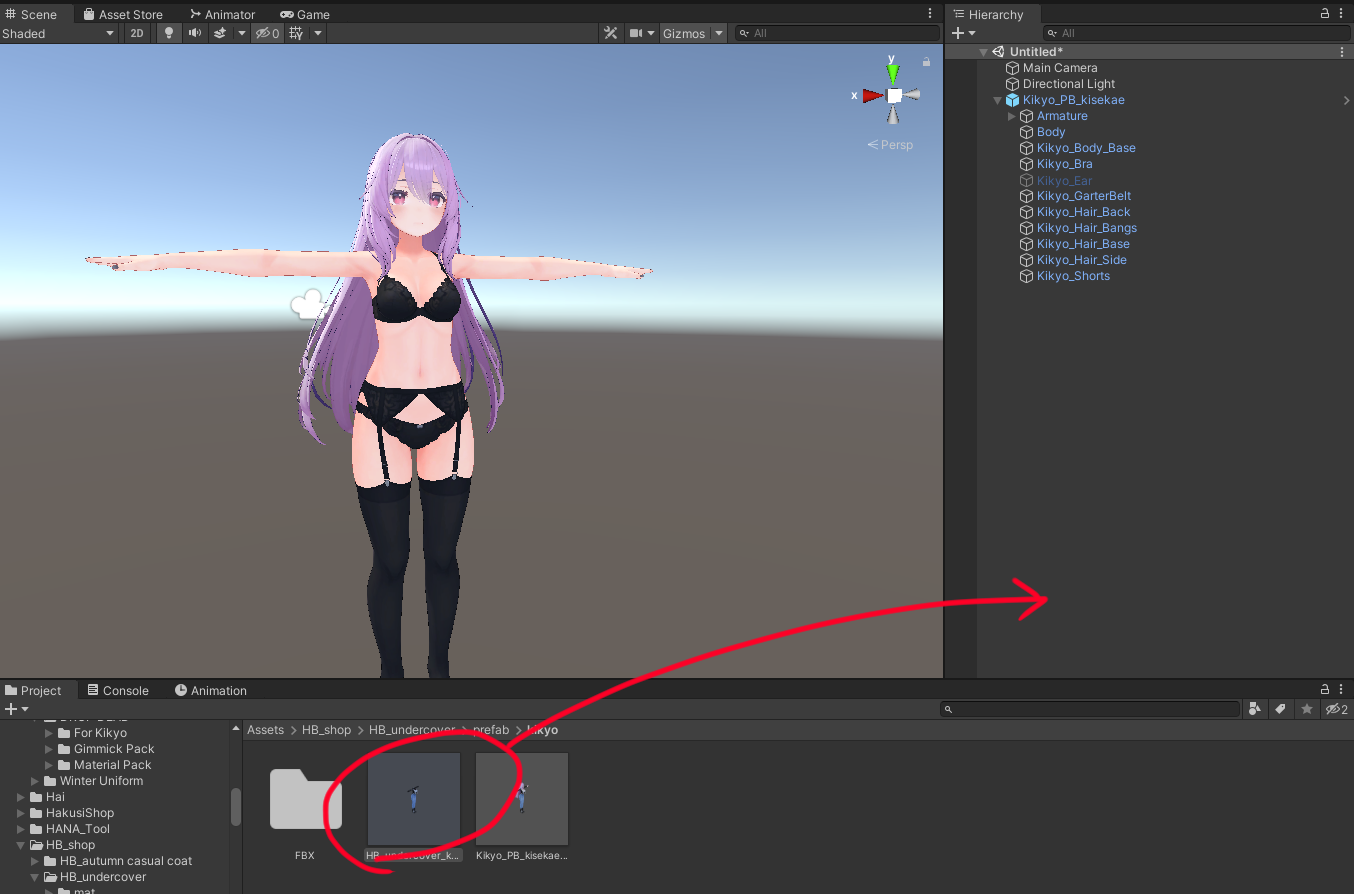Click the scene camera settings icon

(x=634, y=33)
